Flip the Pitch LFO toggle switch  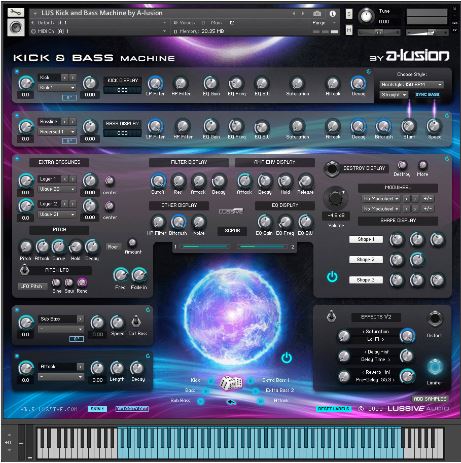24,269
